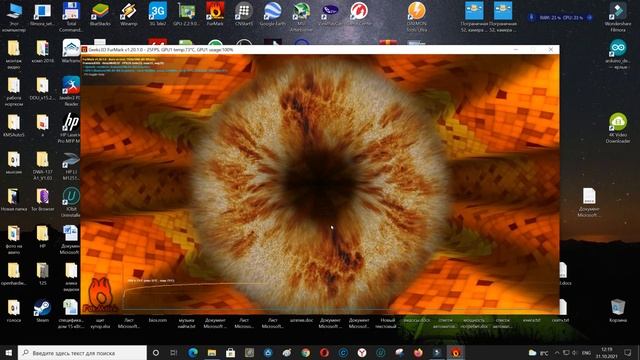Image resolution: width=640 pixels, height=360 pixels.
Task: Open Firefox from the taskbar
Action: point(418,353)
